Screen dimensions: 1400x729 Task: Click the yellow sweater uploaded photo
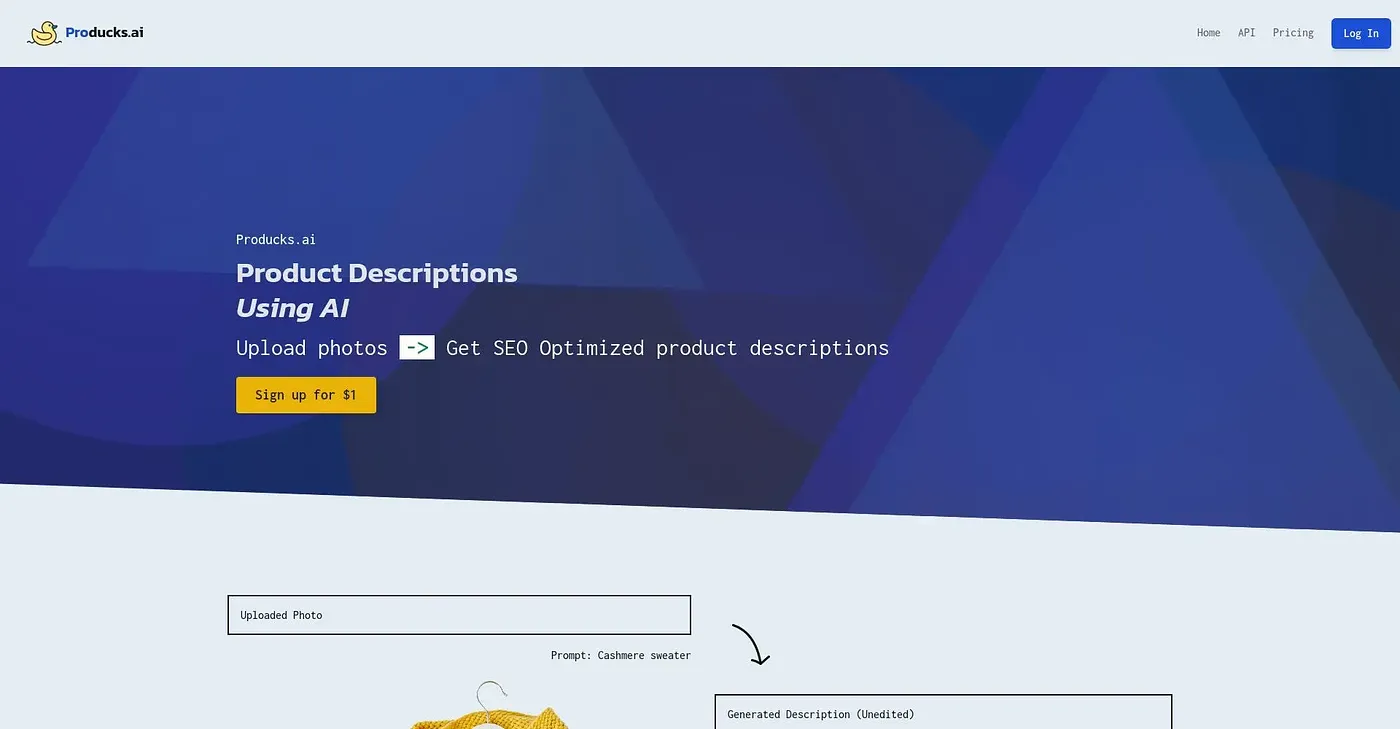(x=490, y=706)
